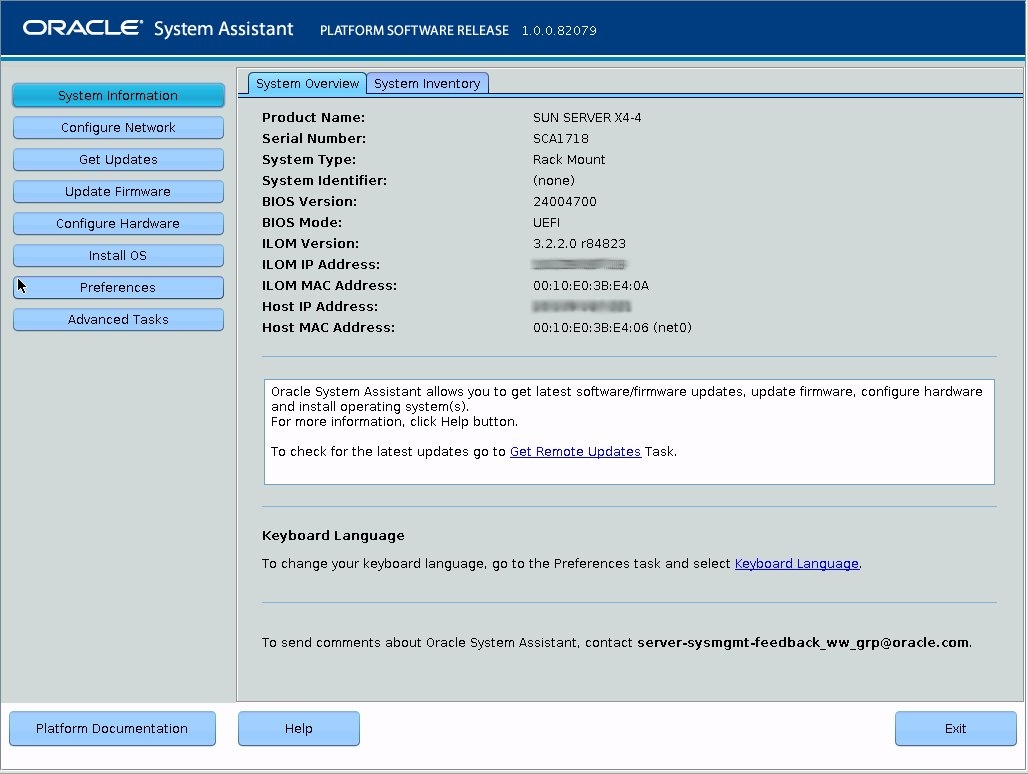Click the feedback email address text
Viewport: 1028px width, 774px height.
[803, 643]
